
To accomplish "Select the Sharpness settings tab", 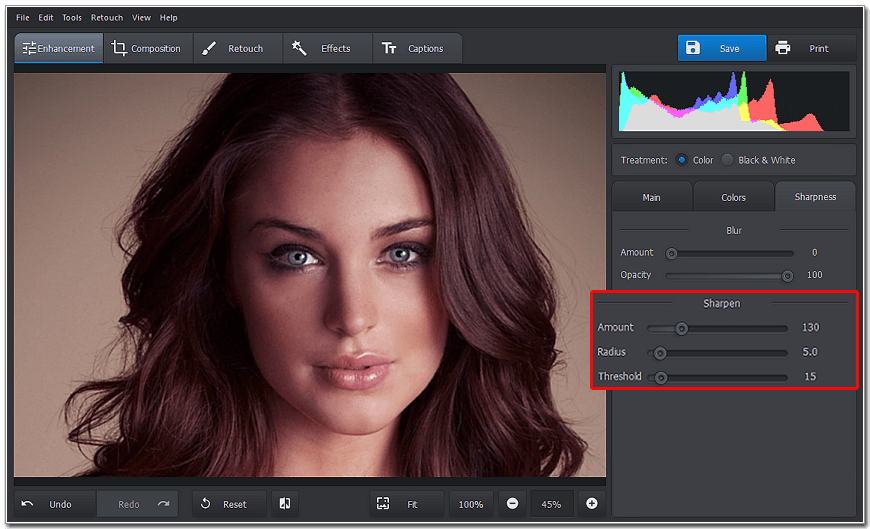I will (815, 197).
